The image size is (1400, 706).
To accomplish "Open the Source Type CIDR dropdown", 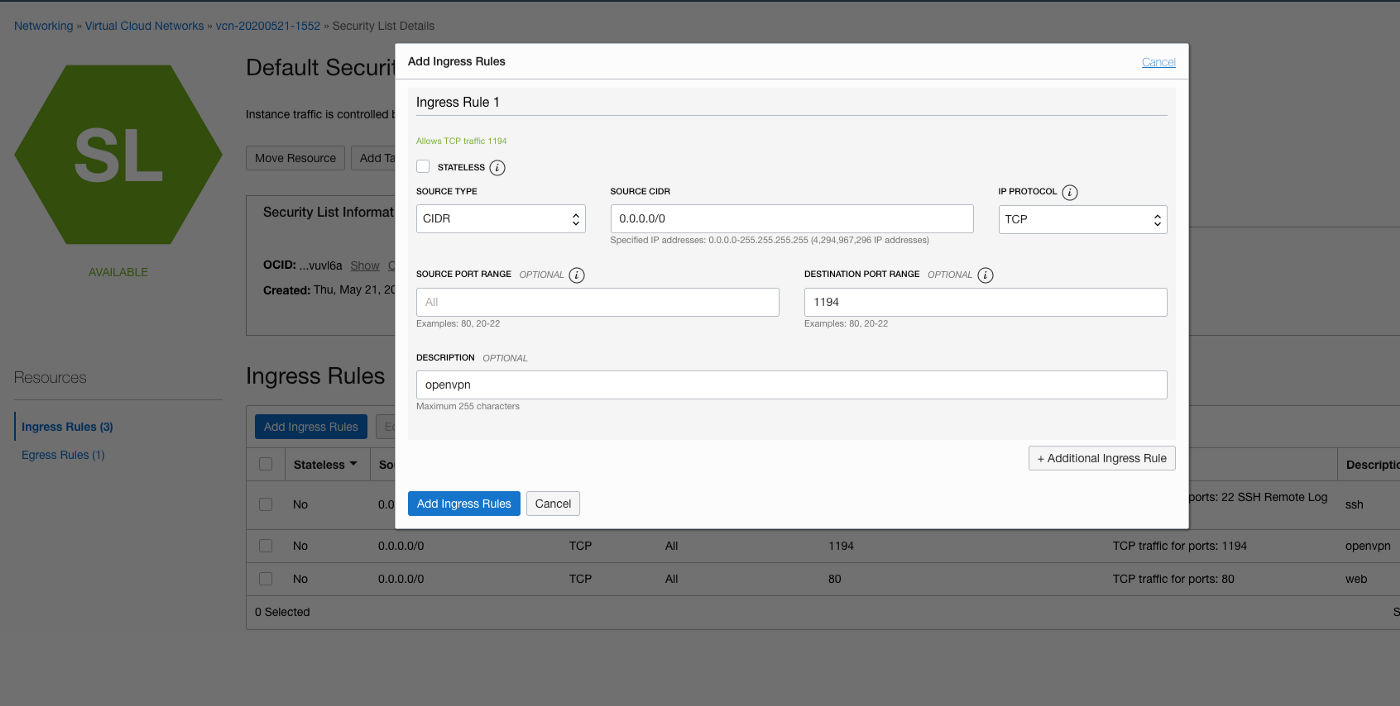I will (x=501, y=218).
